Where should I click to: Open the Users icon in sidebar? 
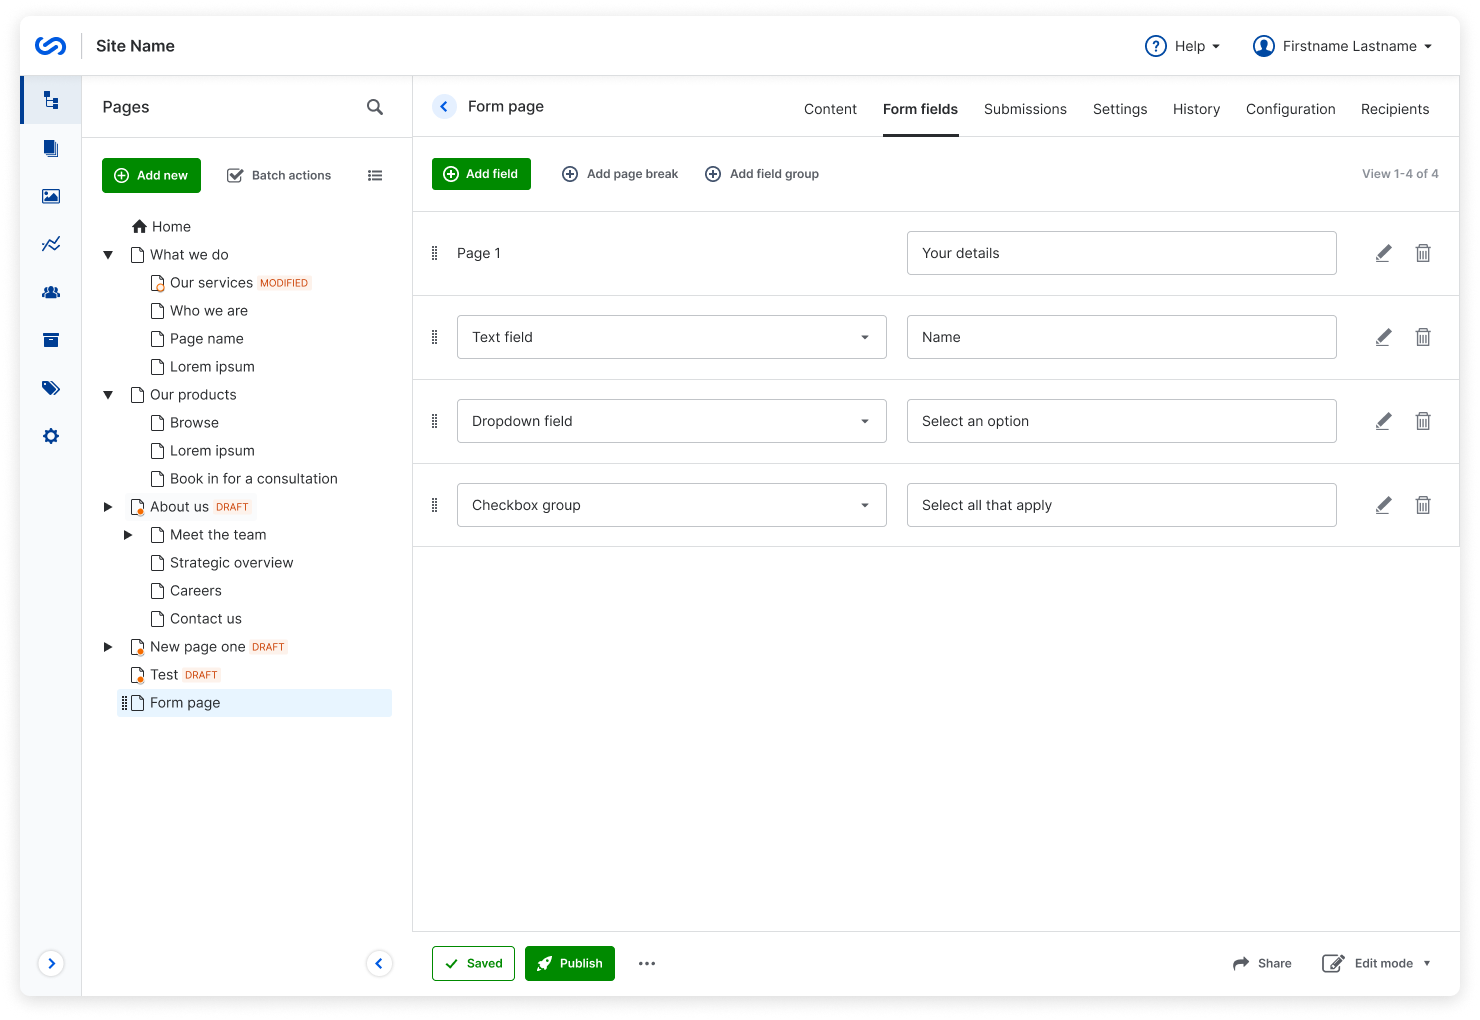point(51,292)
